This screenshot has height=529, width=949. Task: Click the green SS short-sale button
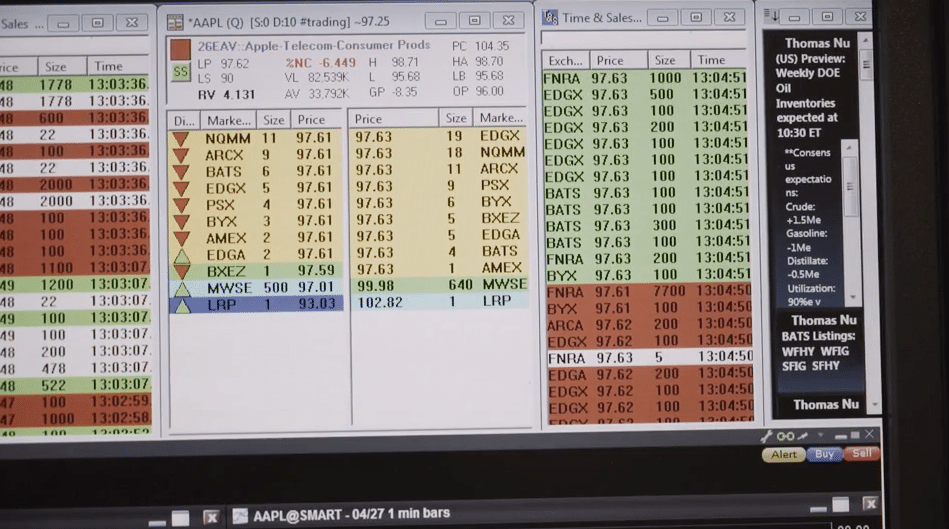[180, 72]
